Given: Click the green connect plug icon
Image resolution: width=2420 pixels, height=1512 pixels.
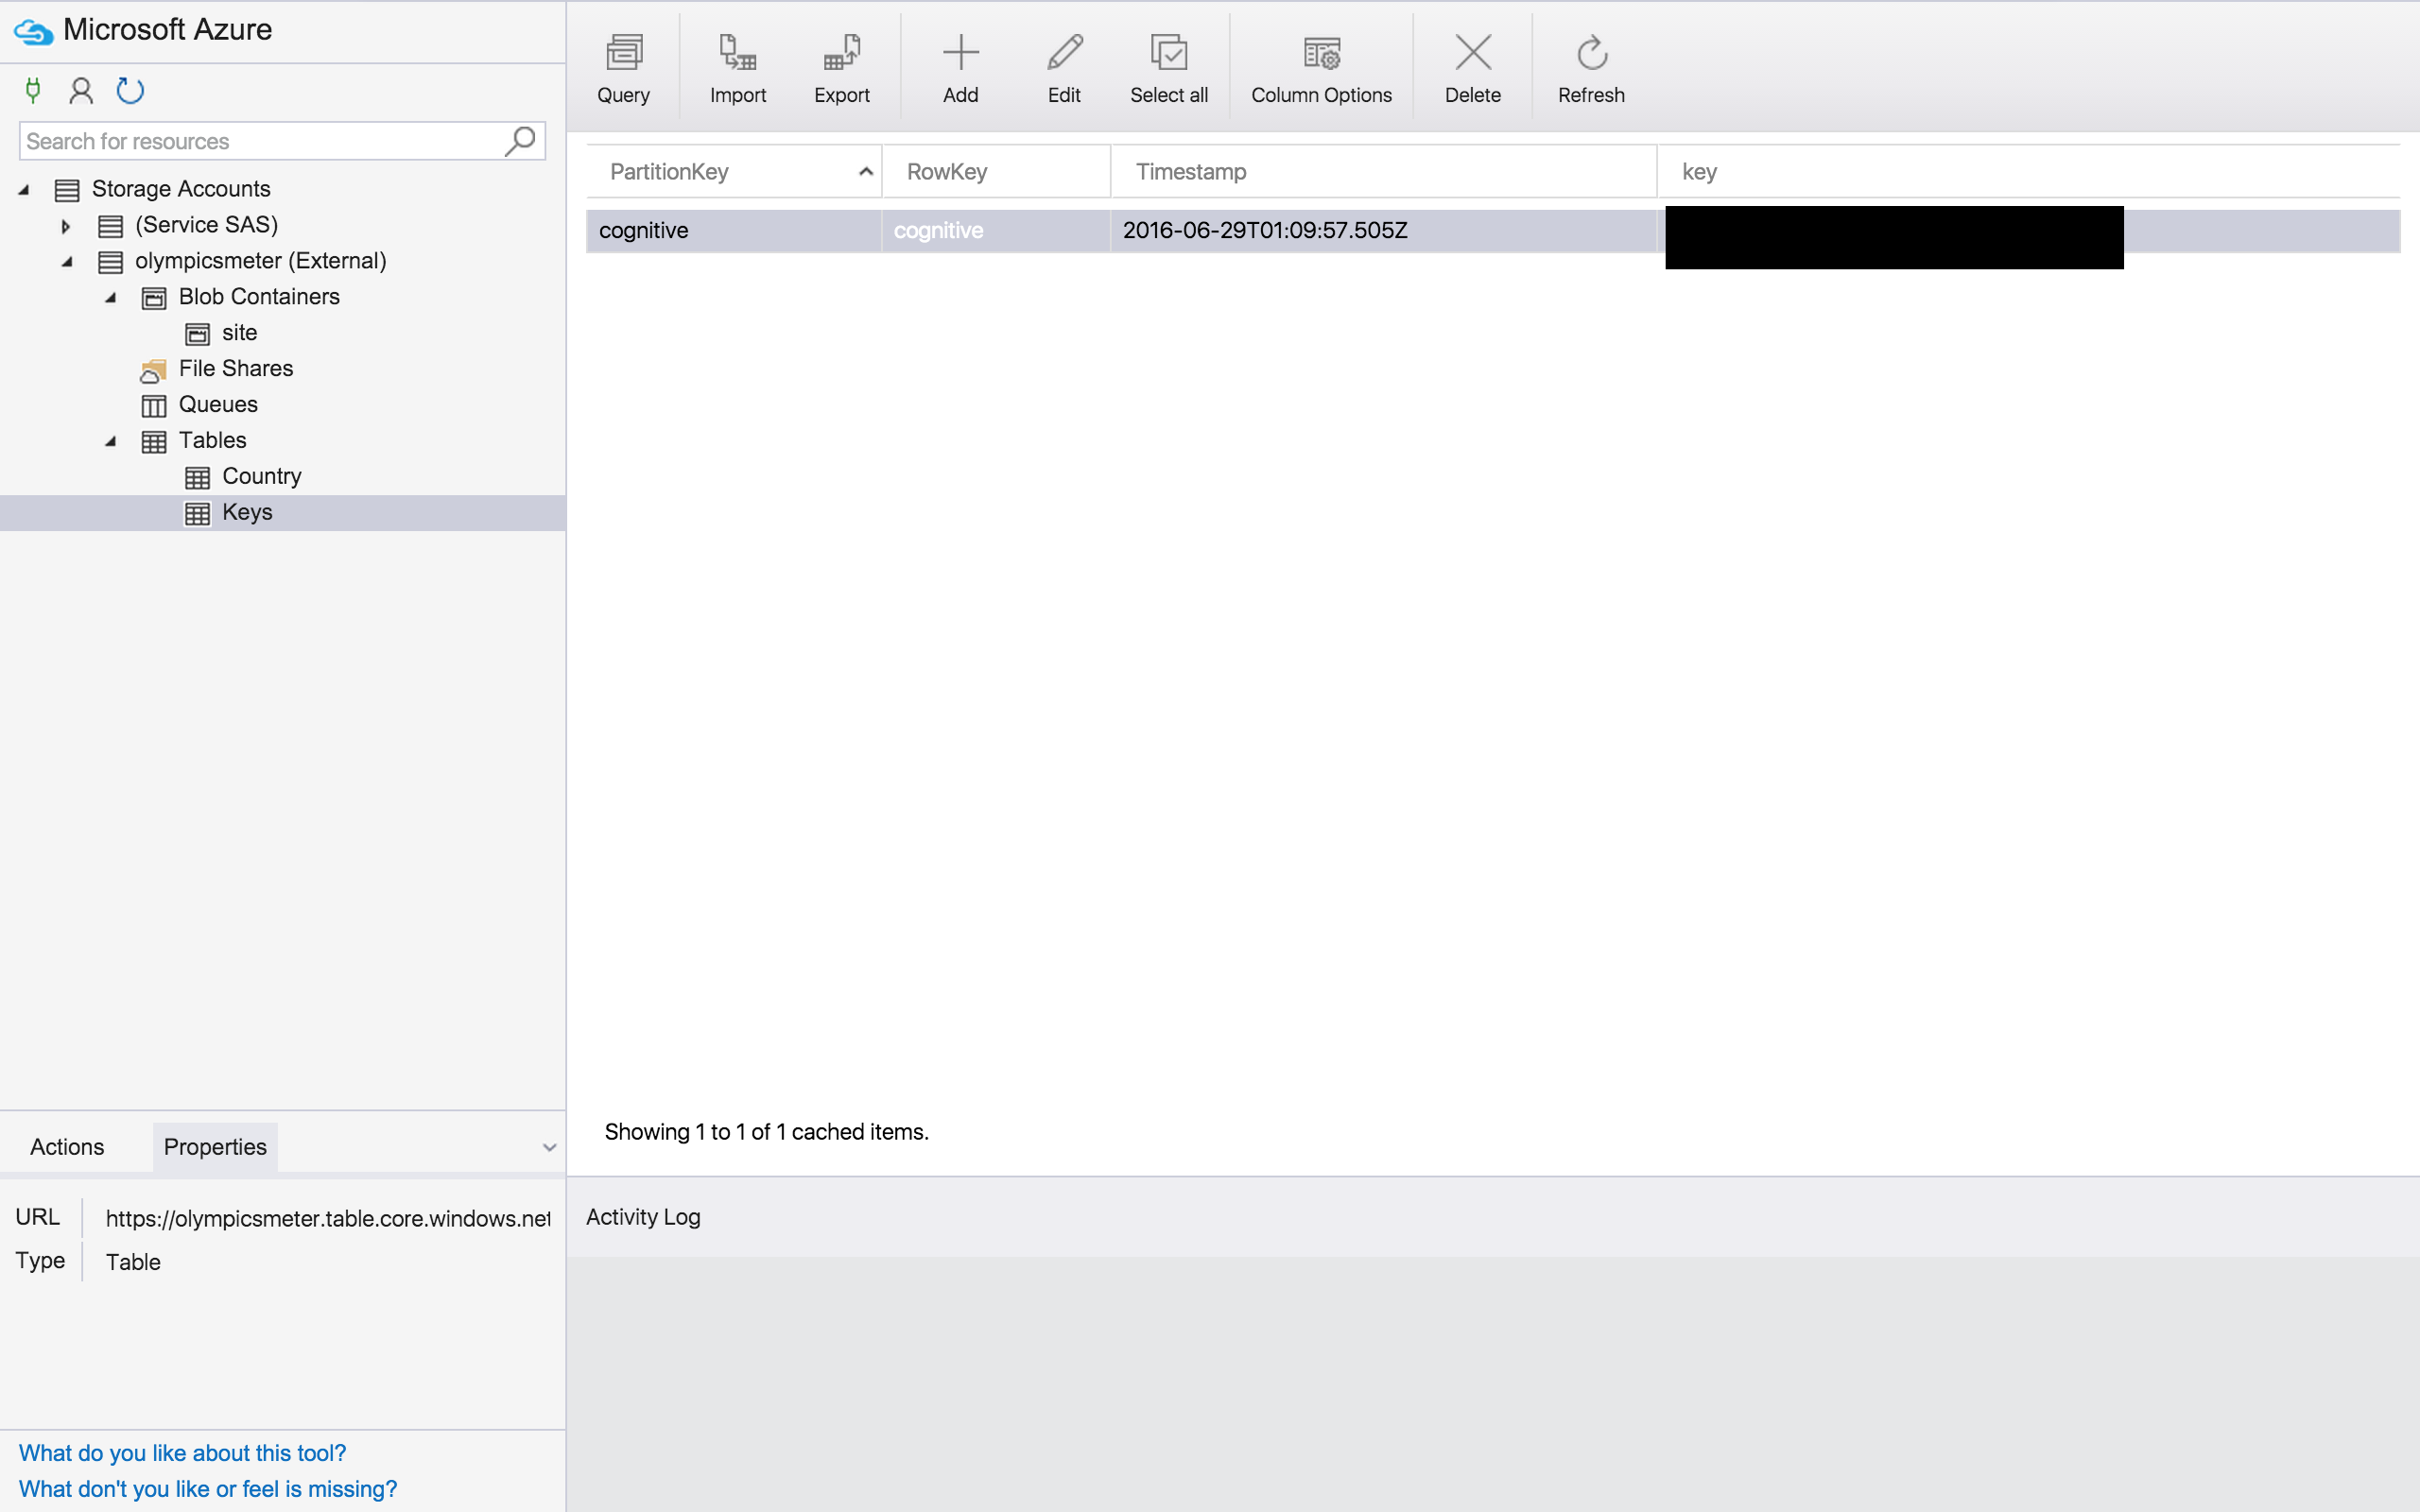Looking at the screenshot, I should tap(33, 91).
